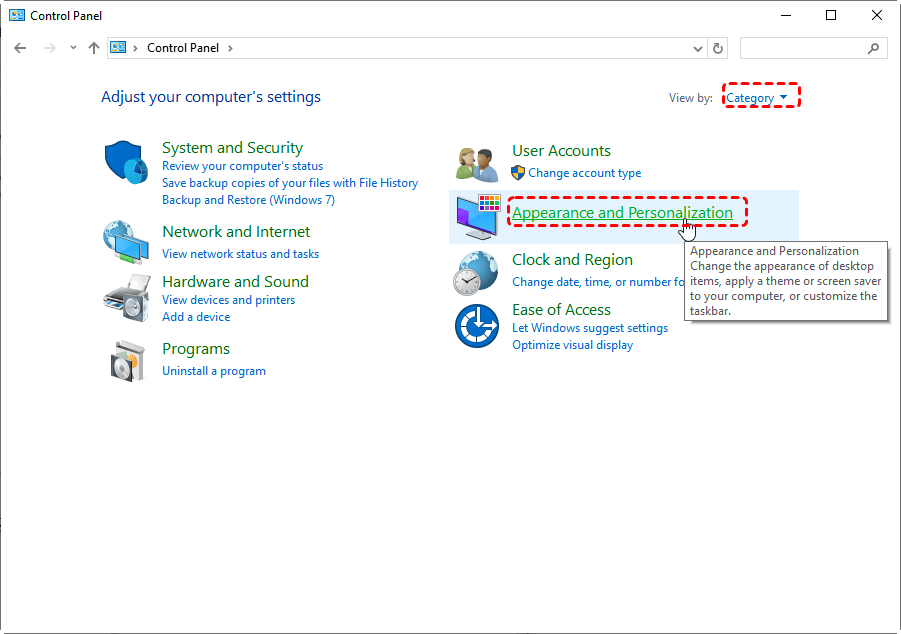The width and height of the screenshot is (901, 634).
Task: Open the Hardware and Sound printer icon
Action: coord(126,298)
